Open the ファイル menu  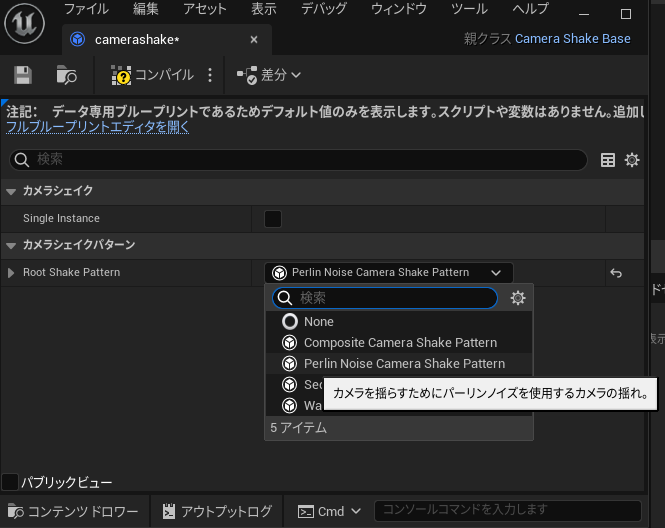(86, 9)
